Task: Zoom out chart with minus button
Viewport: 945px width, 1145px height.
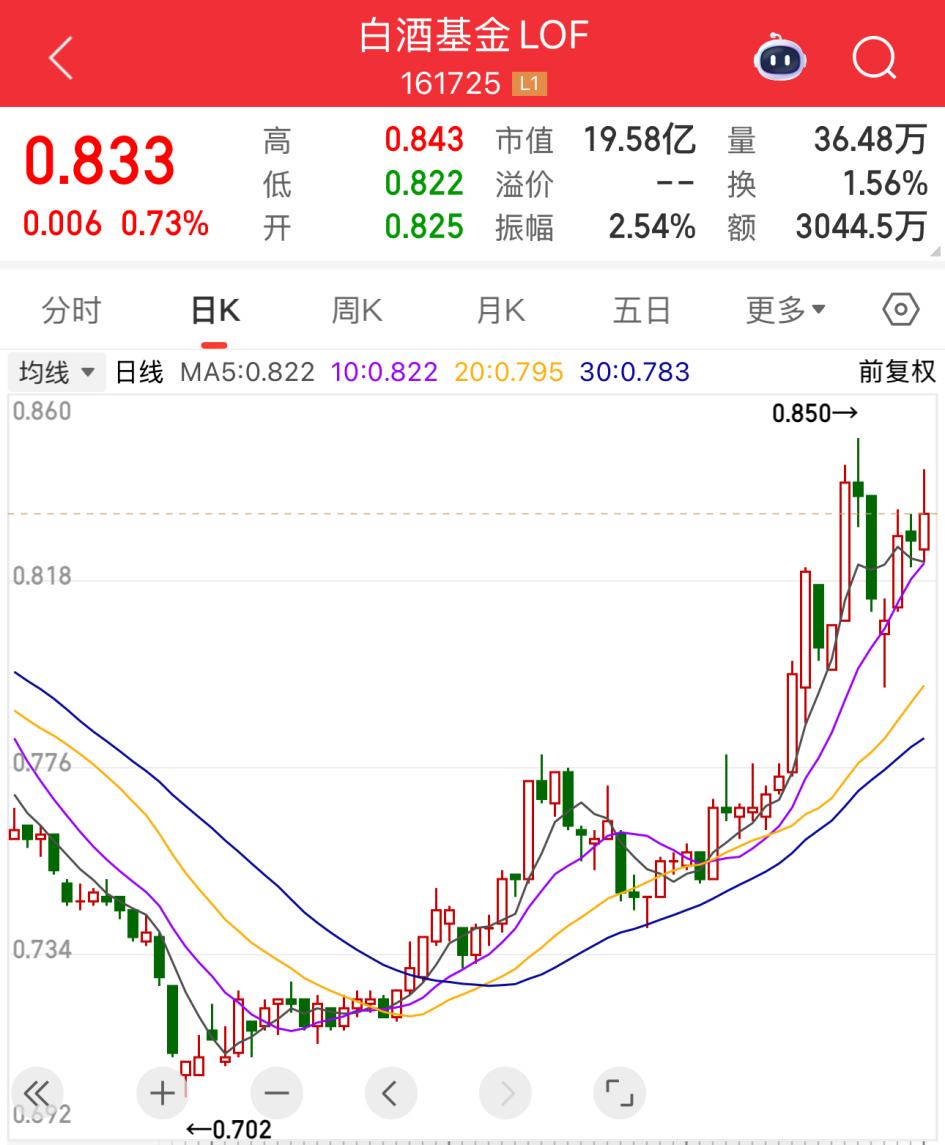Action: click(x=276, y=1092)
